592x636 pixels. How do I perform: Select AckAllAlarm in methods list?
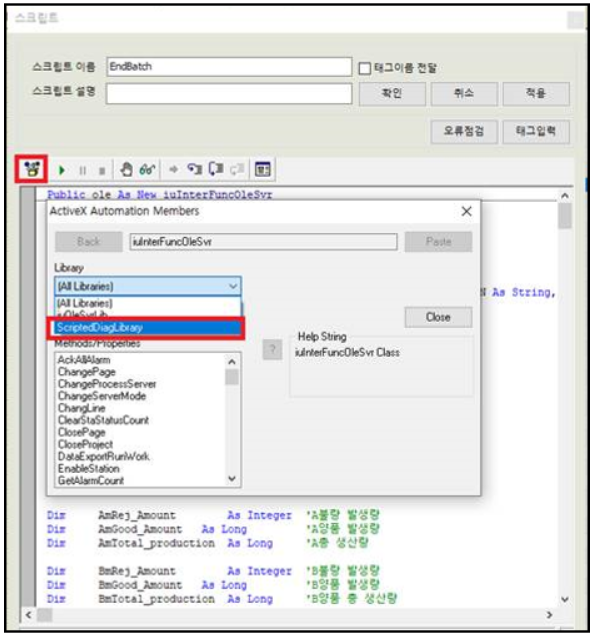click(84, 360)
